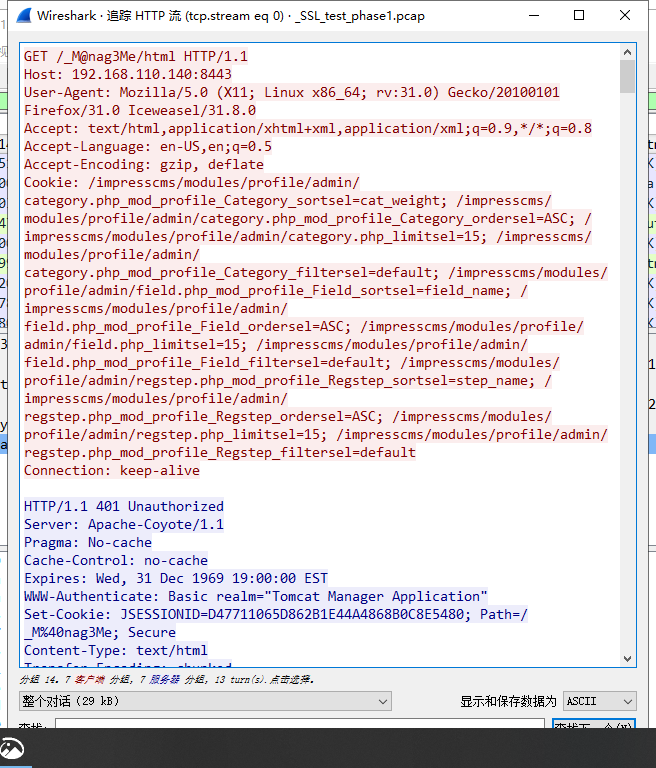656x768 pixels.
Task: Maximize the Follow HTTP Stream window
Action: coord(579,16)
